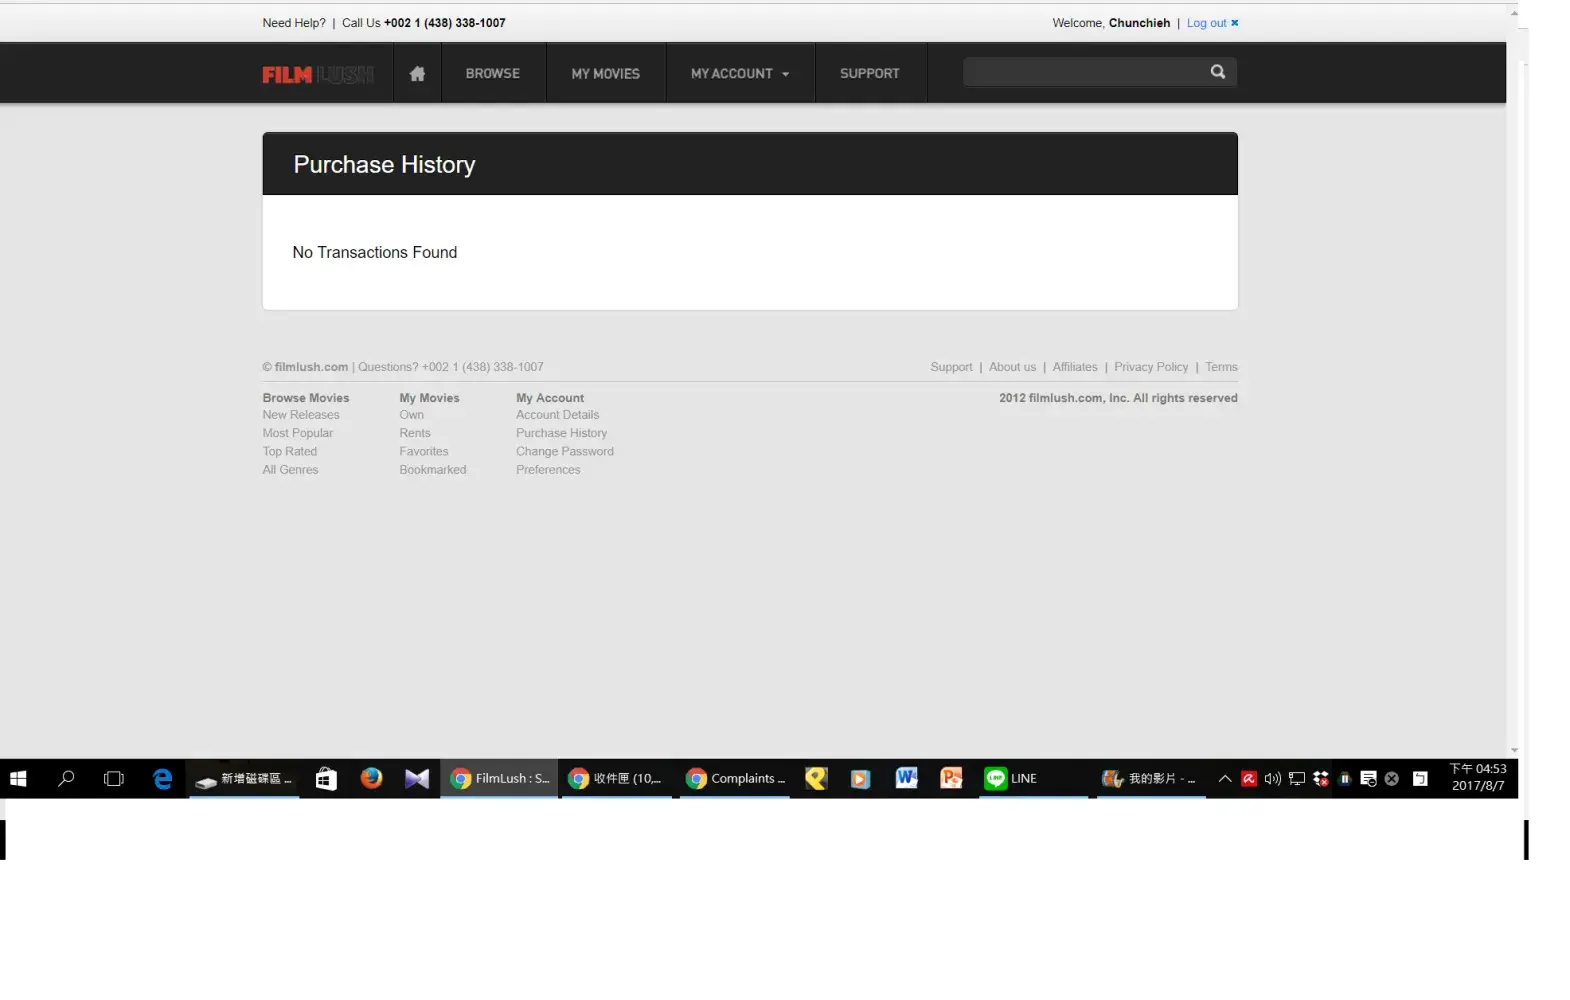This screenshot has height=1000, width=1570.
Task: Click the FilmLush logo
Action: pyautogui.click(x=318, y=74)
